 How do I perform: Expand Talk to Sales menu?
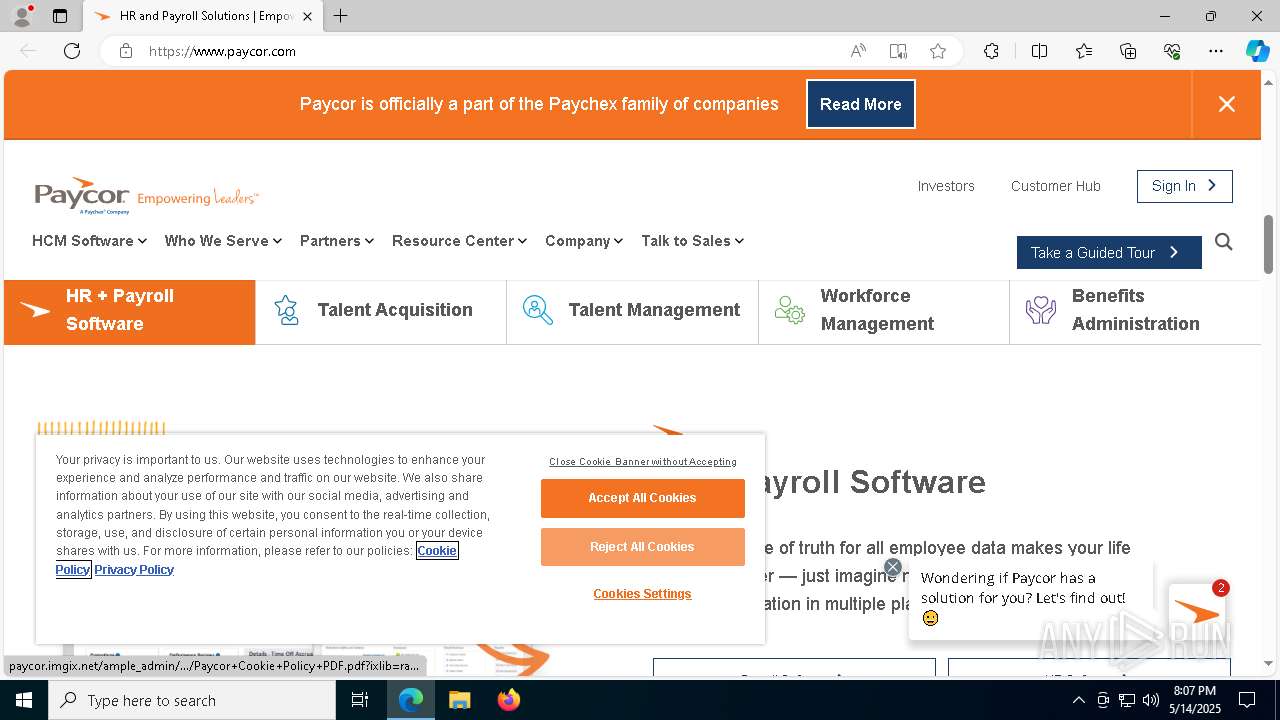click(x=692, y=241)
